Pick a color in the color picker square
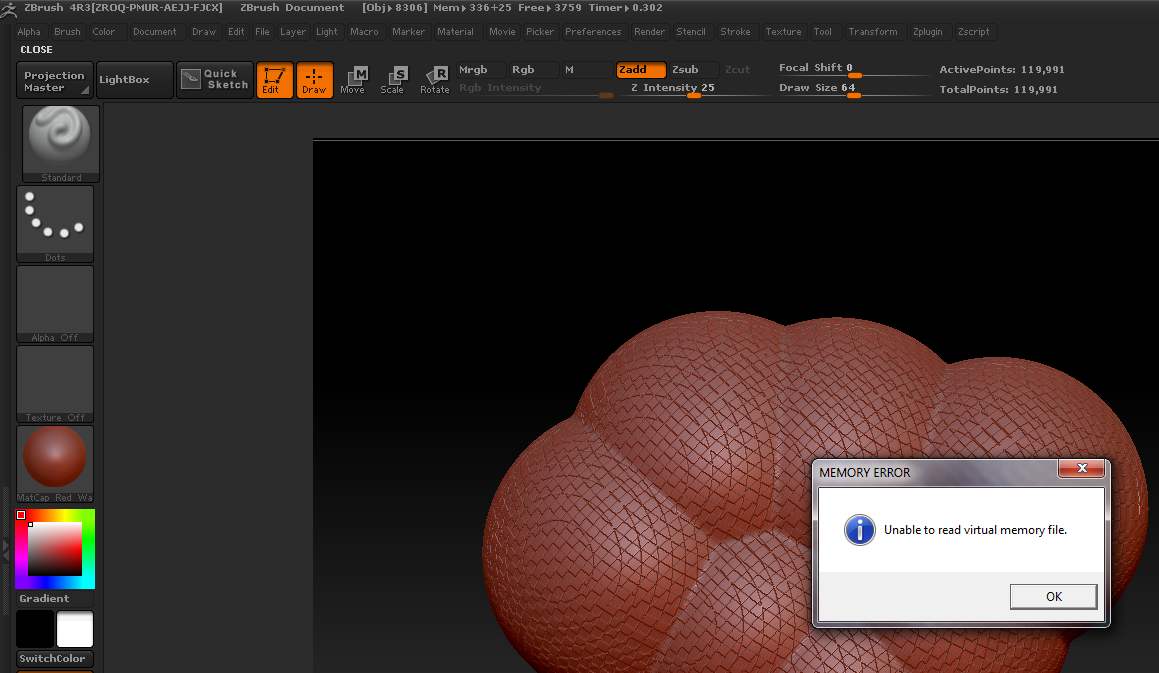This screenshot has width=1159, height=673. [55, 549]
